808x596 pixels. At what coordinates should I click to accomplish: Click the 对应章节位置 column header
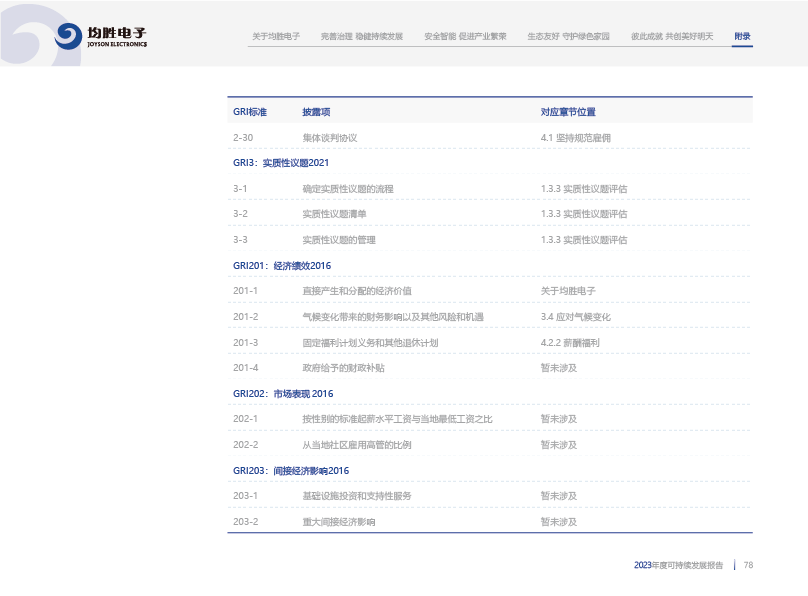(x=568, y=112)
